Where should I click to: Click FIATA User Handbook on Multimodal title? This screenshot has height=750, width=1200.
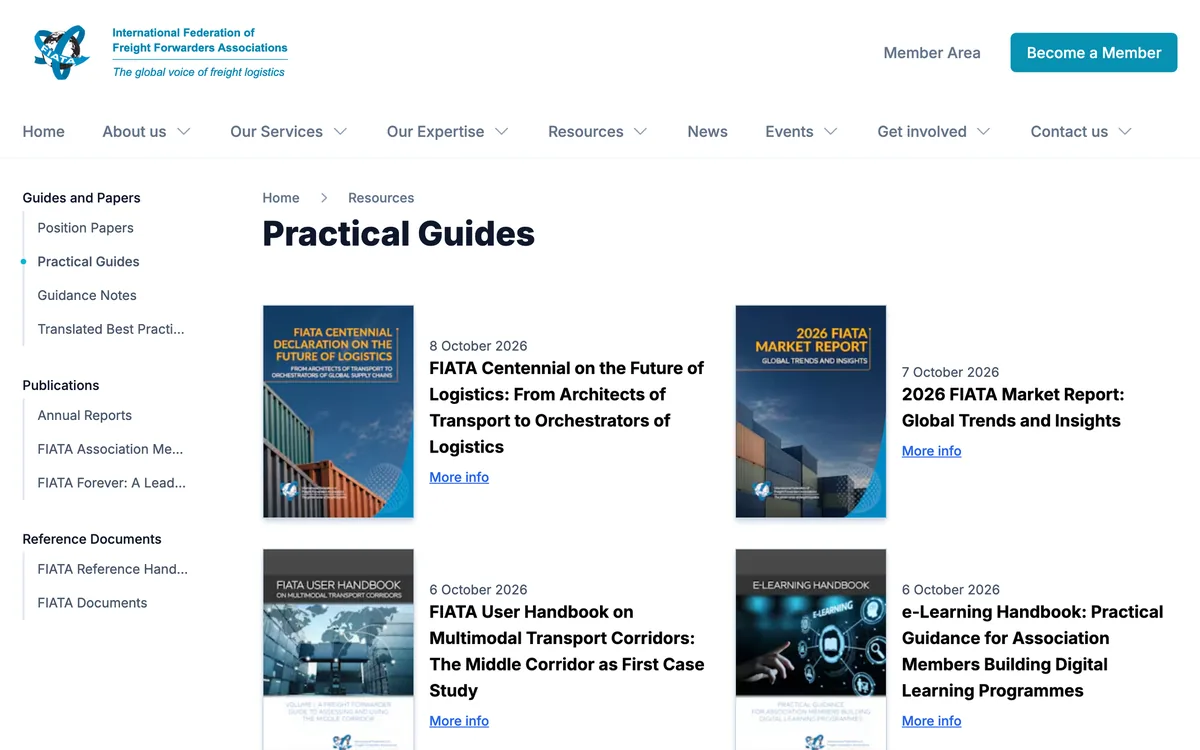click(567, 651)
